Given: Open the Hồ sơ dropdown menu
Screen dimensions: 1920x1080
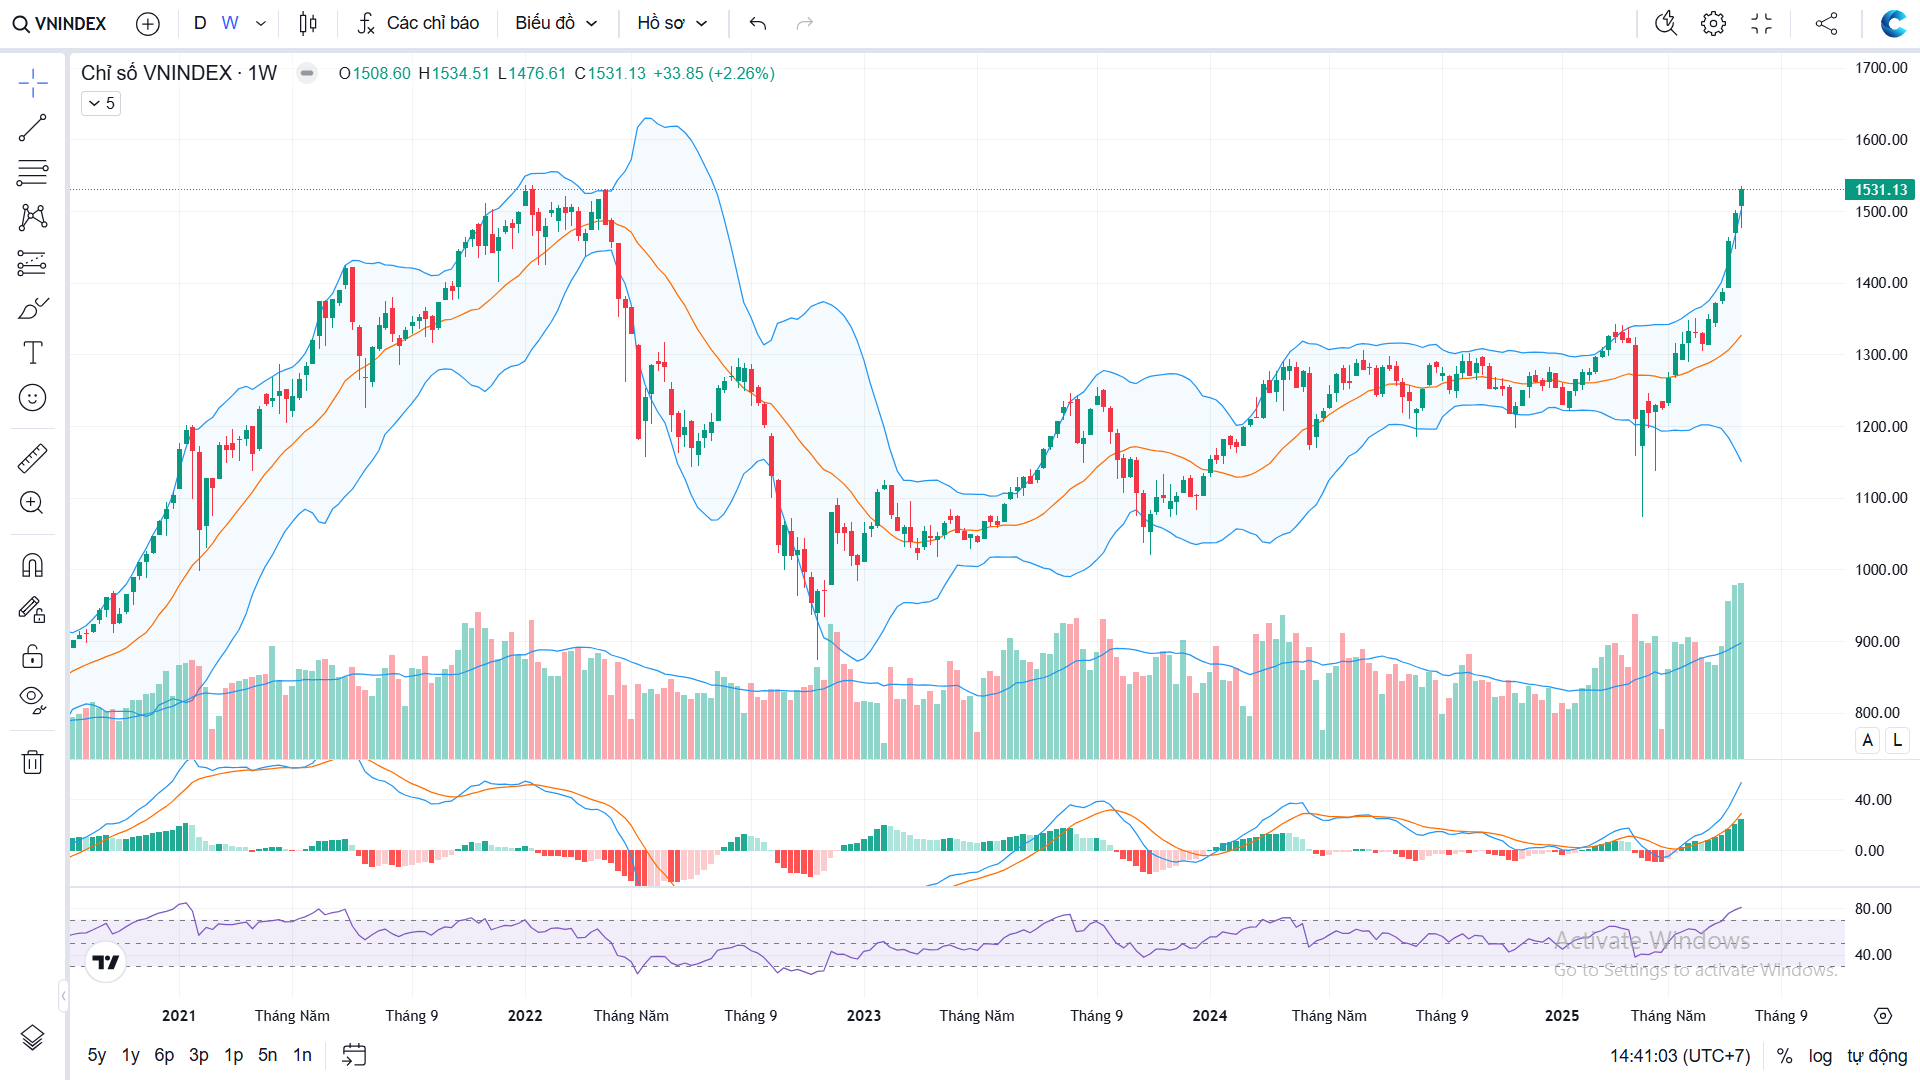Looking at the screenshot, I should point(672,23).
